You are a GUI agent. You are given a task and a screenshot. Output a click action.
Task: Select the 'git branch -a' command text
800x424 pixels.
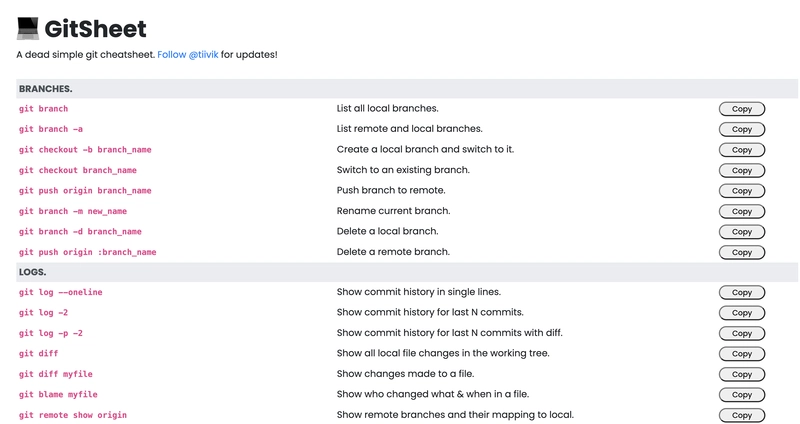click(x=51, y=129)
